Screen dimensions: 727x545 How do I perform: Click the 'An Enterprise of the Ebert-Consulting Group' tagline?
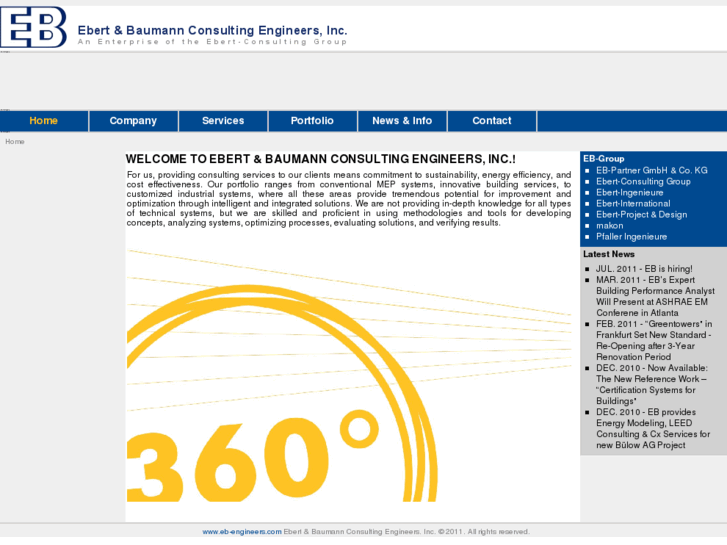click(x=212, y=42)
